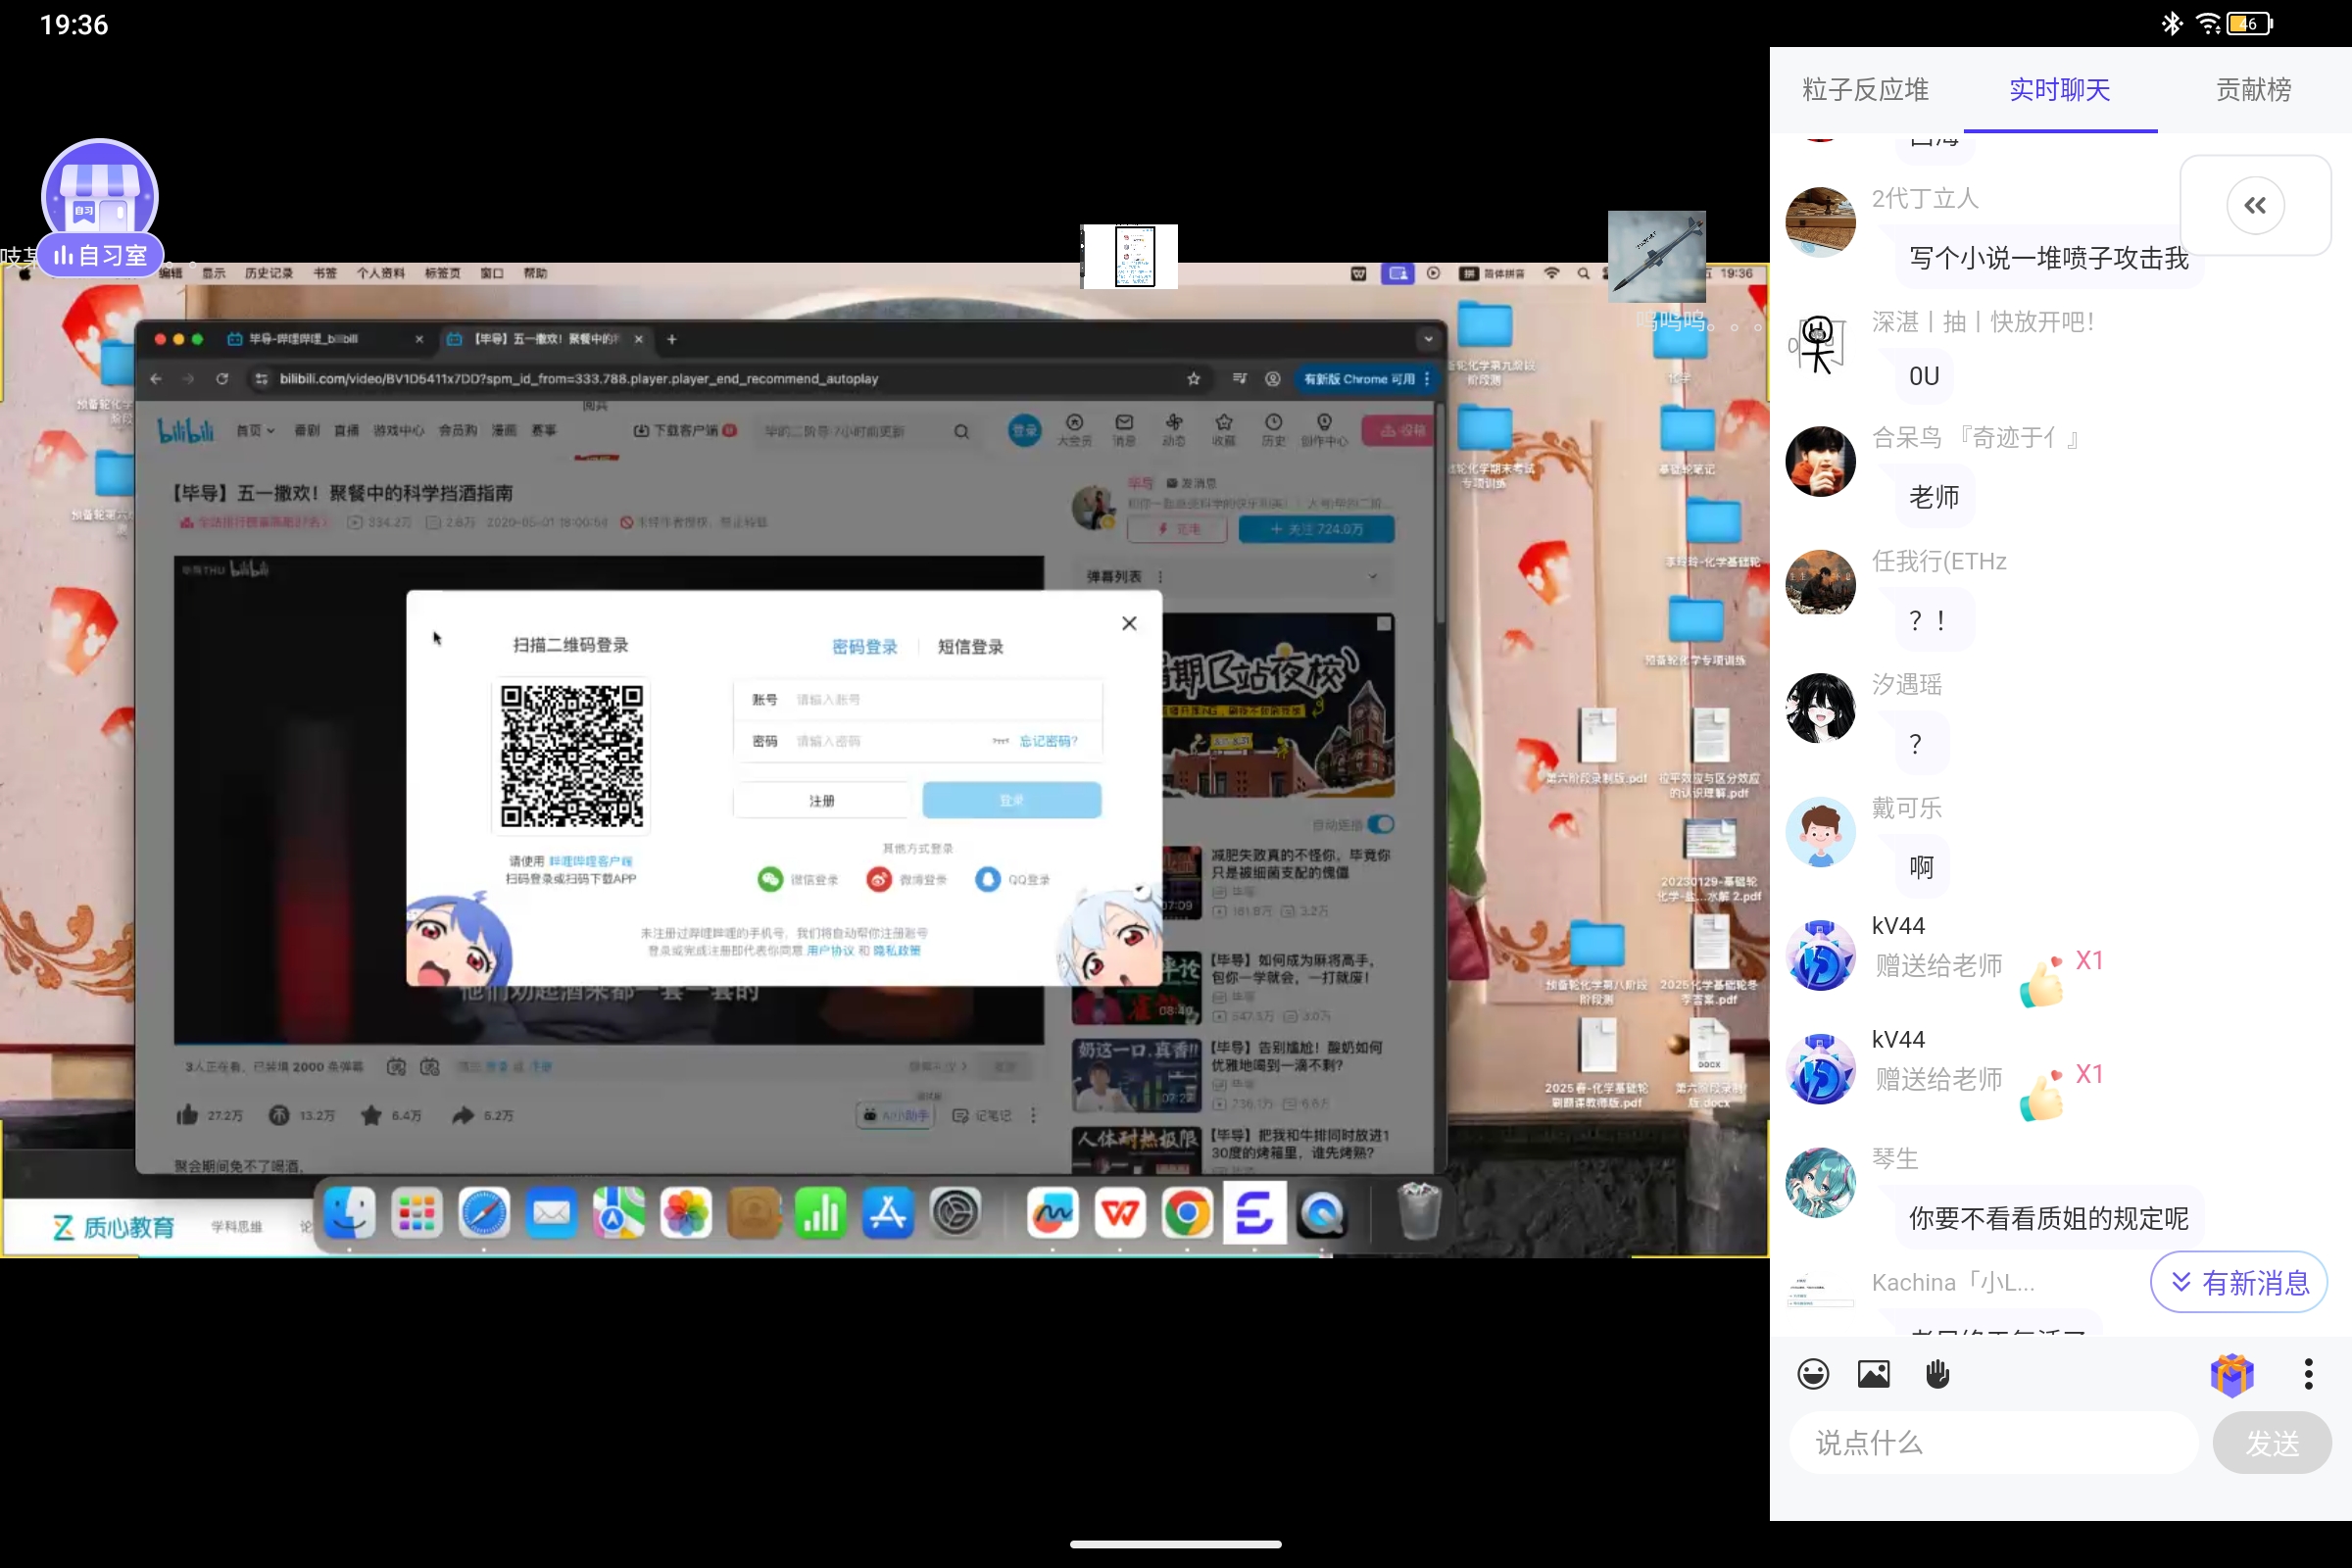The image size is (2352, 1568).
Task: Tap the username 戴可乐
Action: pos(1906,808)
